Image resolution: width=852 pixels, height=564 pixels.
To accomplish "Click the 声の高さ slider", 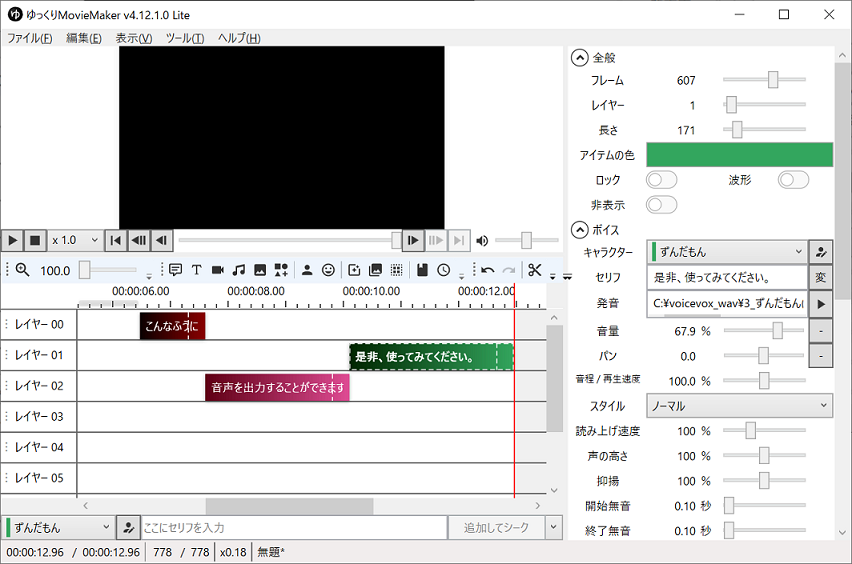I will (764, 455).
